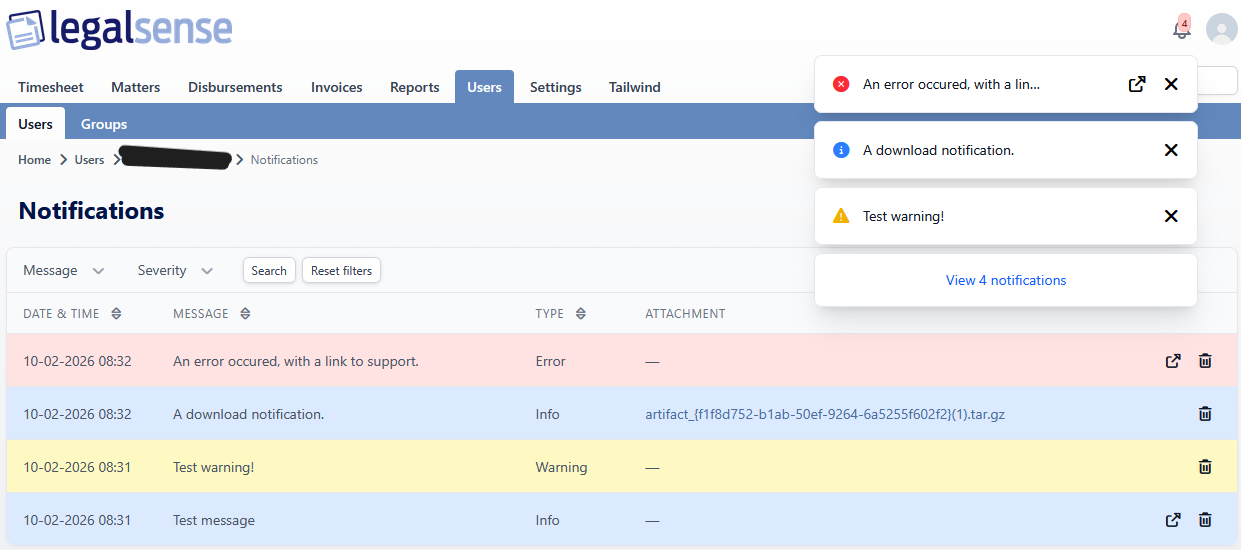Sort by Date & Time column arrows
This screenshot has width=1241, height=550.
(x=116, y=314)
